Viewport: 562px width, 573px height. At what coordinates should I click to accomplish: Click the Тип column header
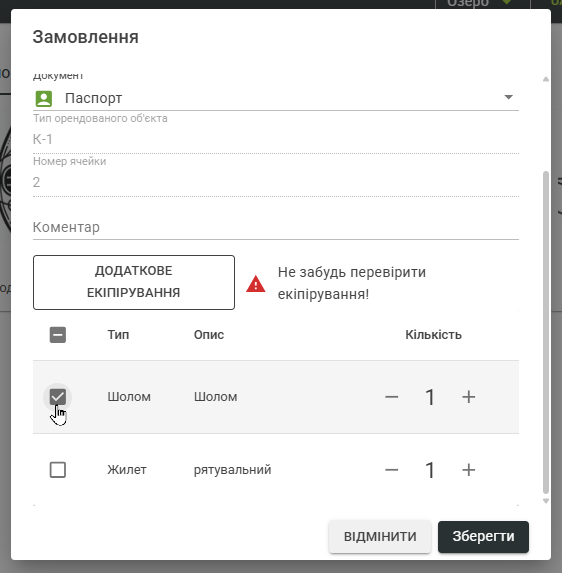[x=118, y=335]
